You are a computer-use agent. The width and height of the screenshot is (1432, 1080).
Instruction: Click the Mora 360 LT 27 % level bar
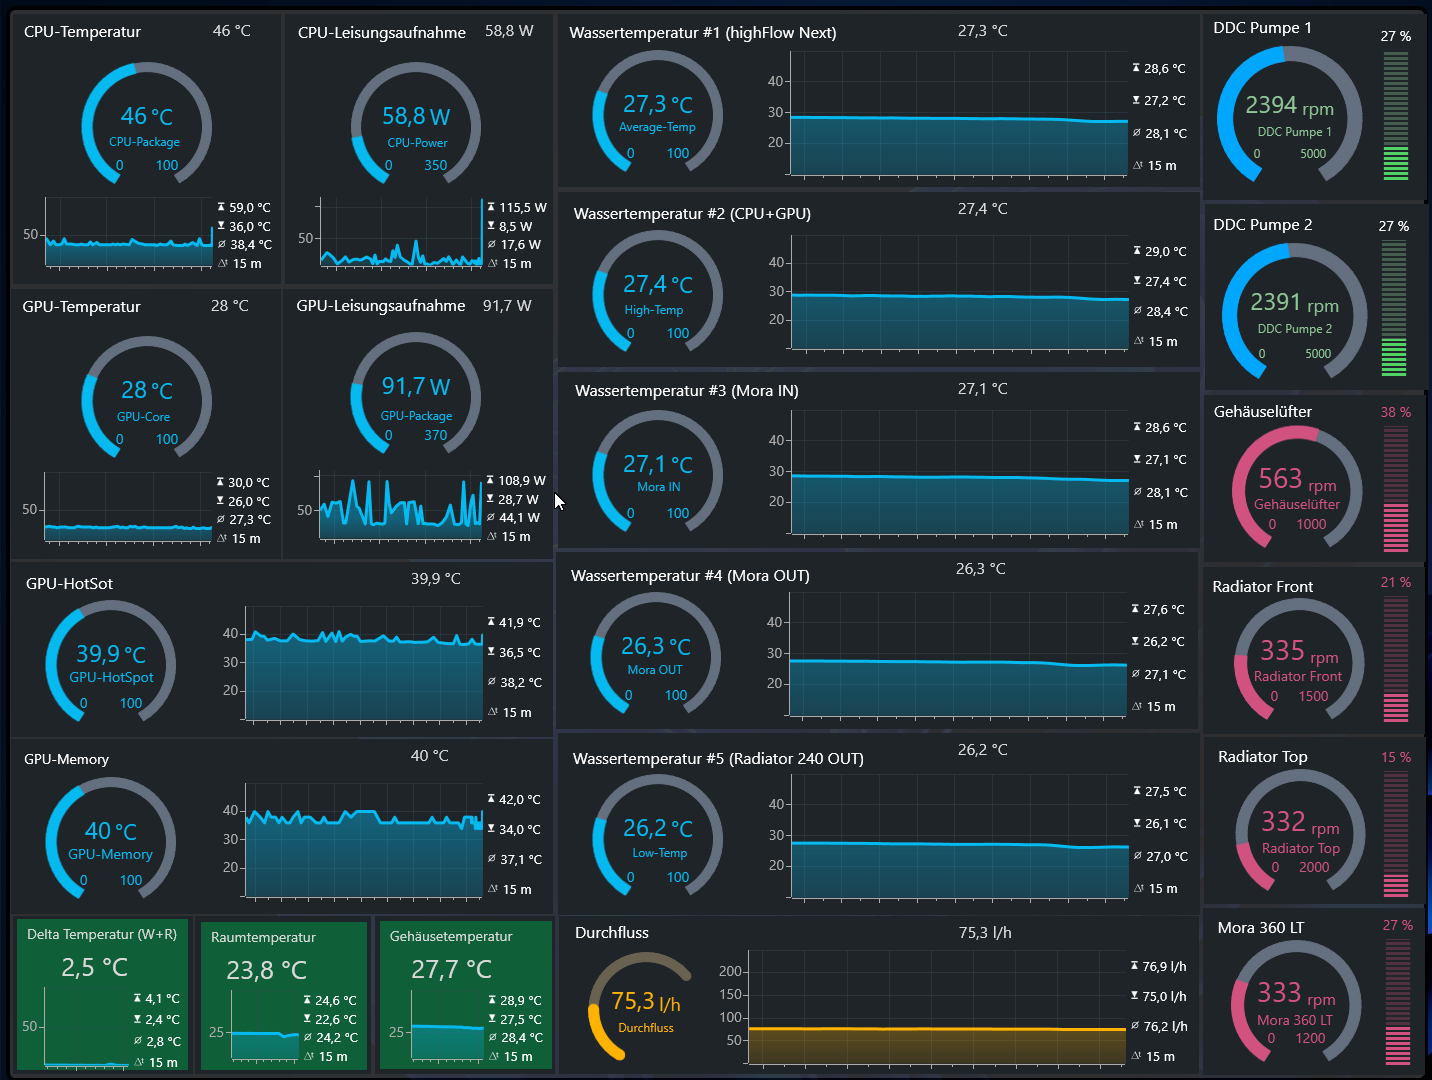pyautogui.click(x=1398, y=1004)
